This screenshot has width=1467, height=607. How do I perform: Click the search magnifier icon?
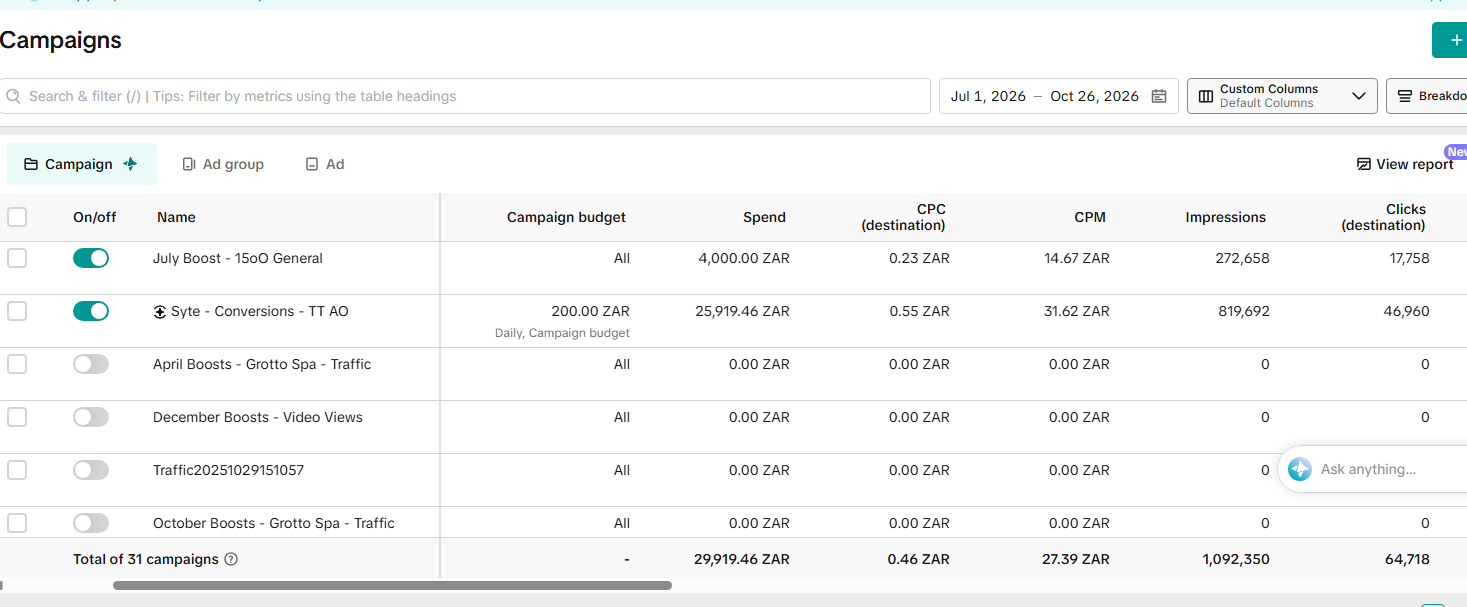(x=14, y=96)
